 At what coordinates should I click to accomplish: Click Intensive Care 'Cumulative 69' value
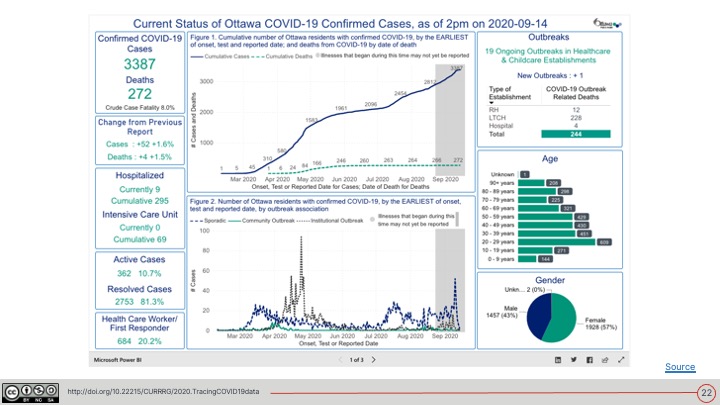coord(140,240)
